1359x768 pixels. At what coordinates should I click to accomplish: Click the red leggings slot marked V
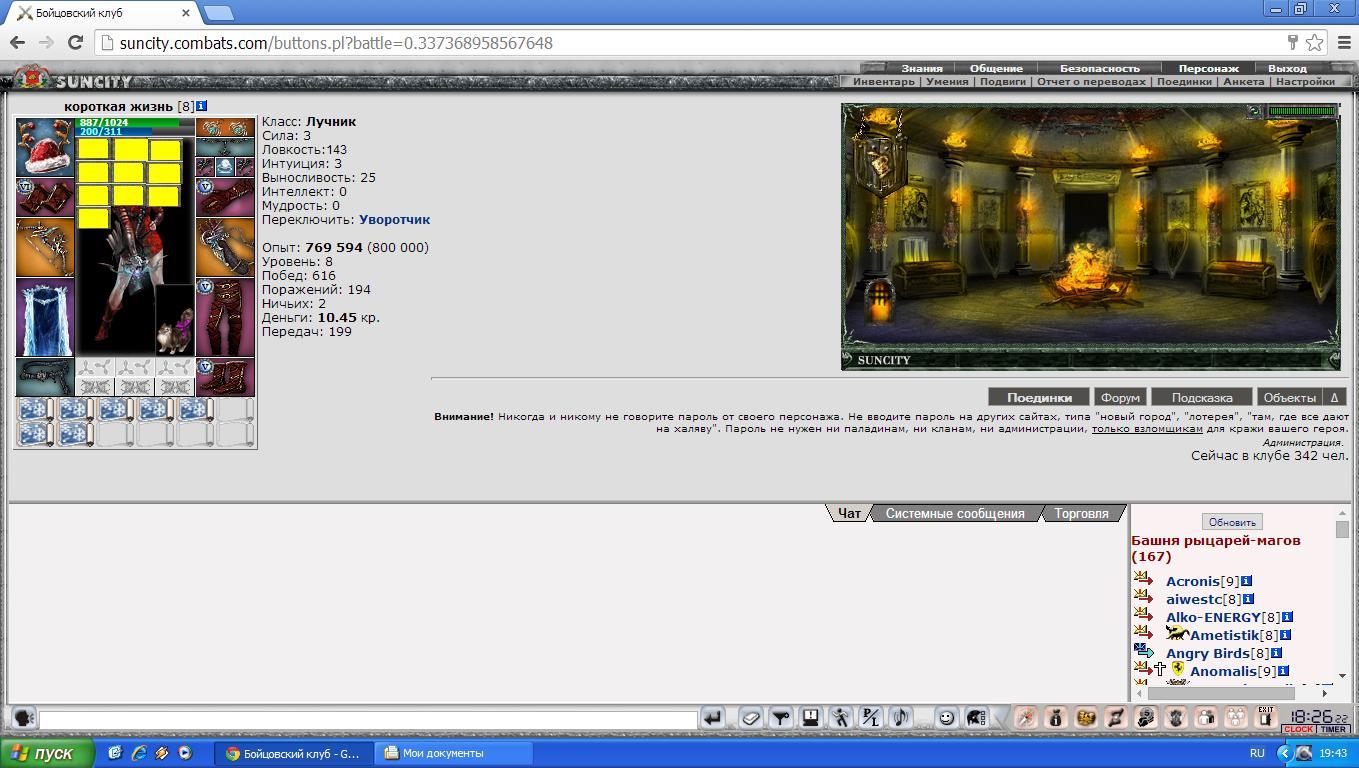pos(225,318)
